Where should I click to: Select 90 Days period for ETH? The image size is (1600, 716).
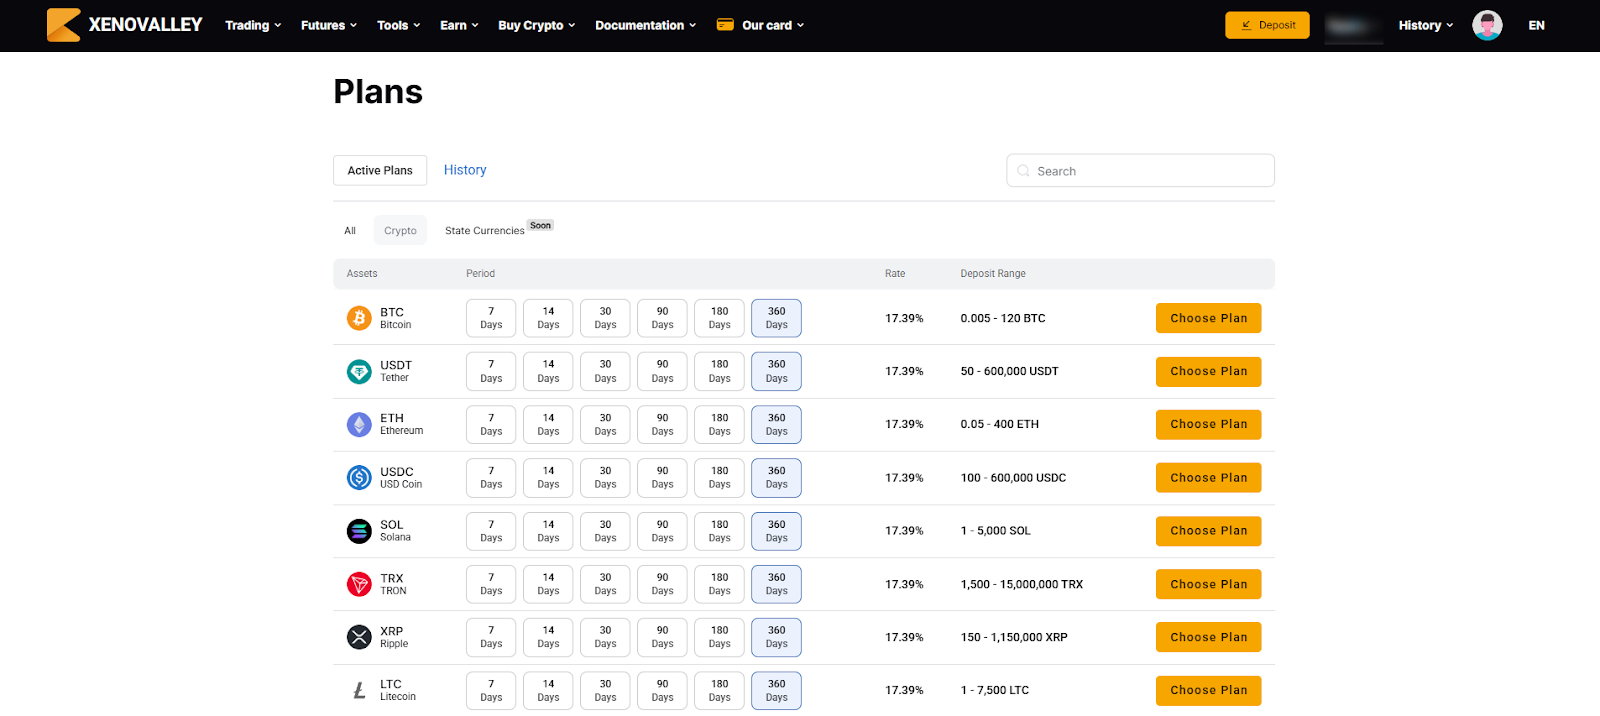click(x=662, y=425)
